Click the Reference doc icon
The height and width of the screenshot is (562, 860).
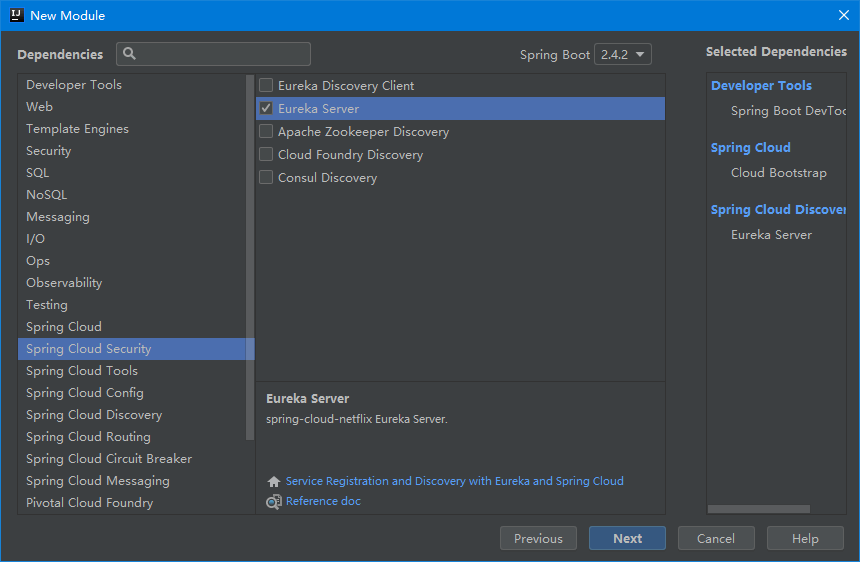[274, 502]
